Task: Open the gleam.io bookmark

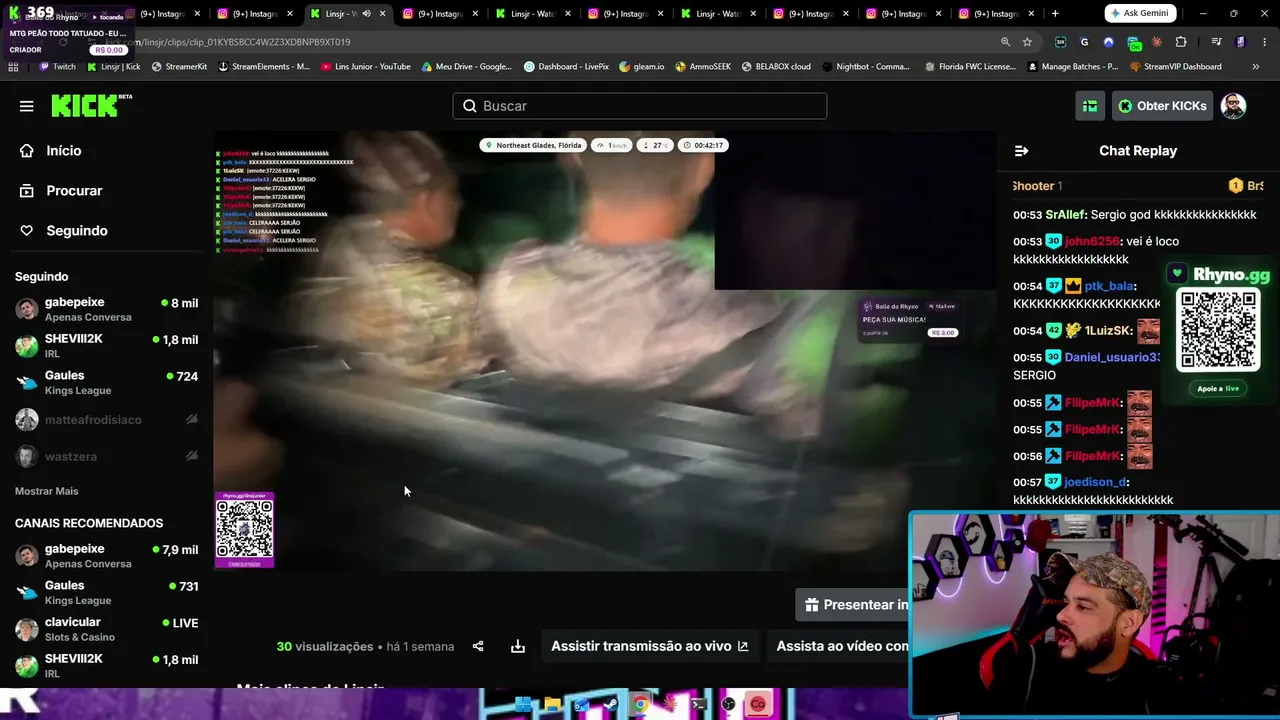Action: pyautogui.click(x=642, y=67)
